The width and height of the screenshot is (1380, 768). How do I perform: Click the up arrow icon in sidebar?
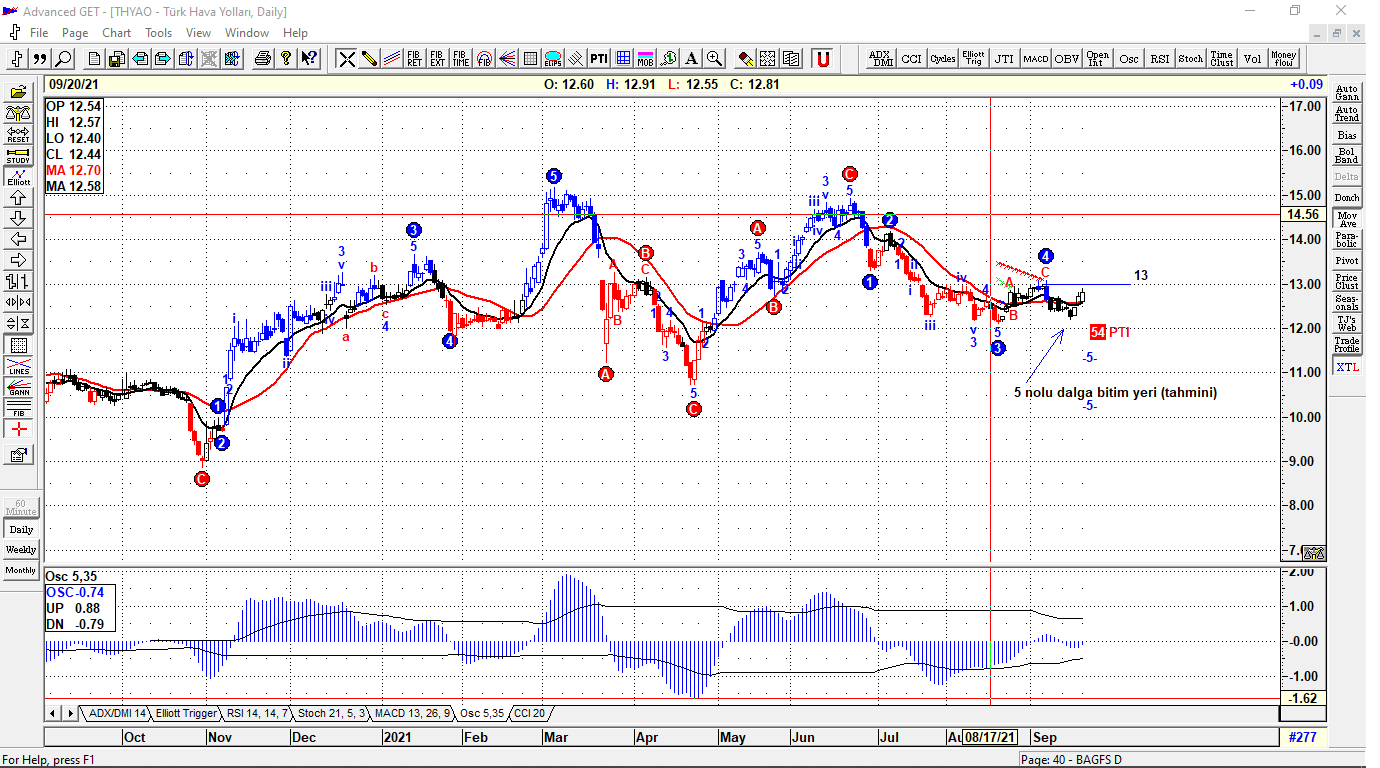pos(18,198)
